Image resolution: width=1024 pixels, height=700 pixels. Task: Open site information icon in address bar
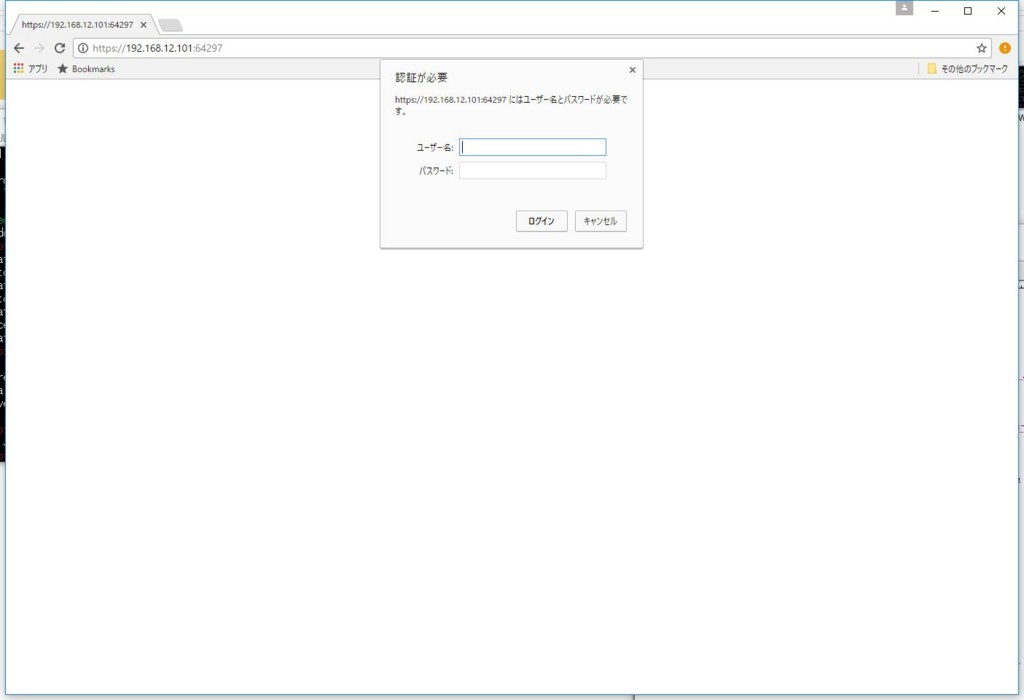click(x=83, y=48)
